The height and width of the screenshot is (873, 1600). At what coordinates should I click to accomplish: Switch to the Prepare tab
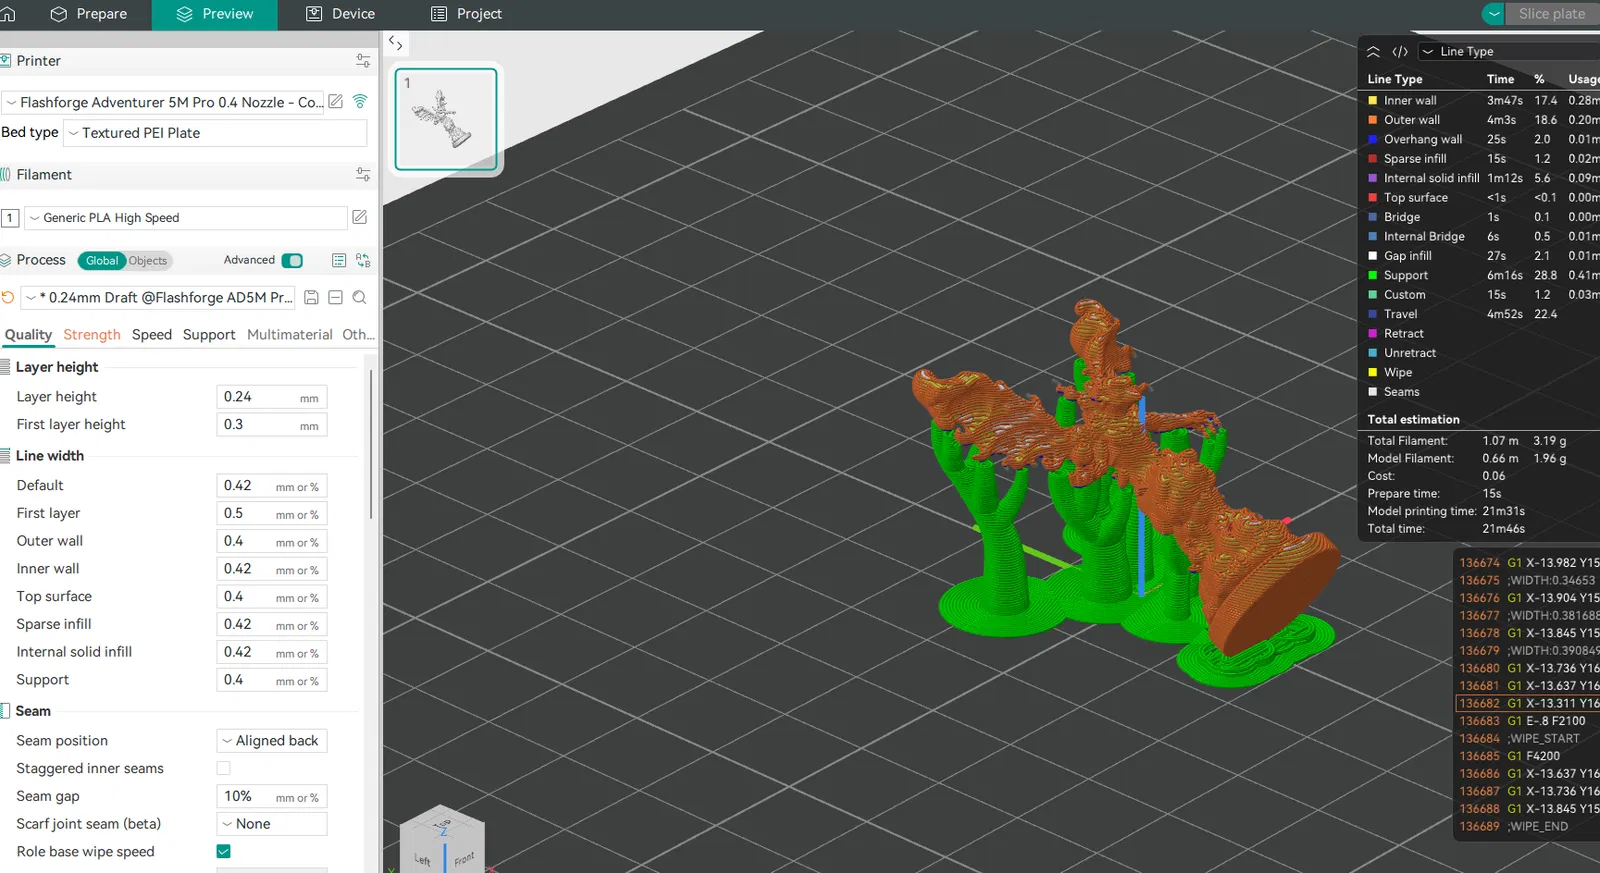click(89, 14)
